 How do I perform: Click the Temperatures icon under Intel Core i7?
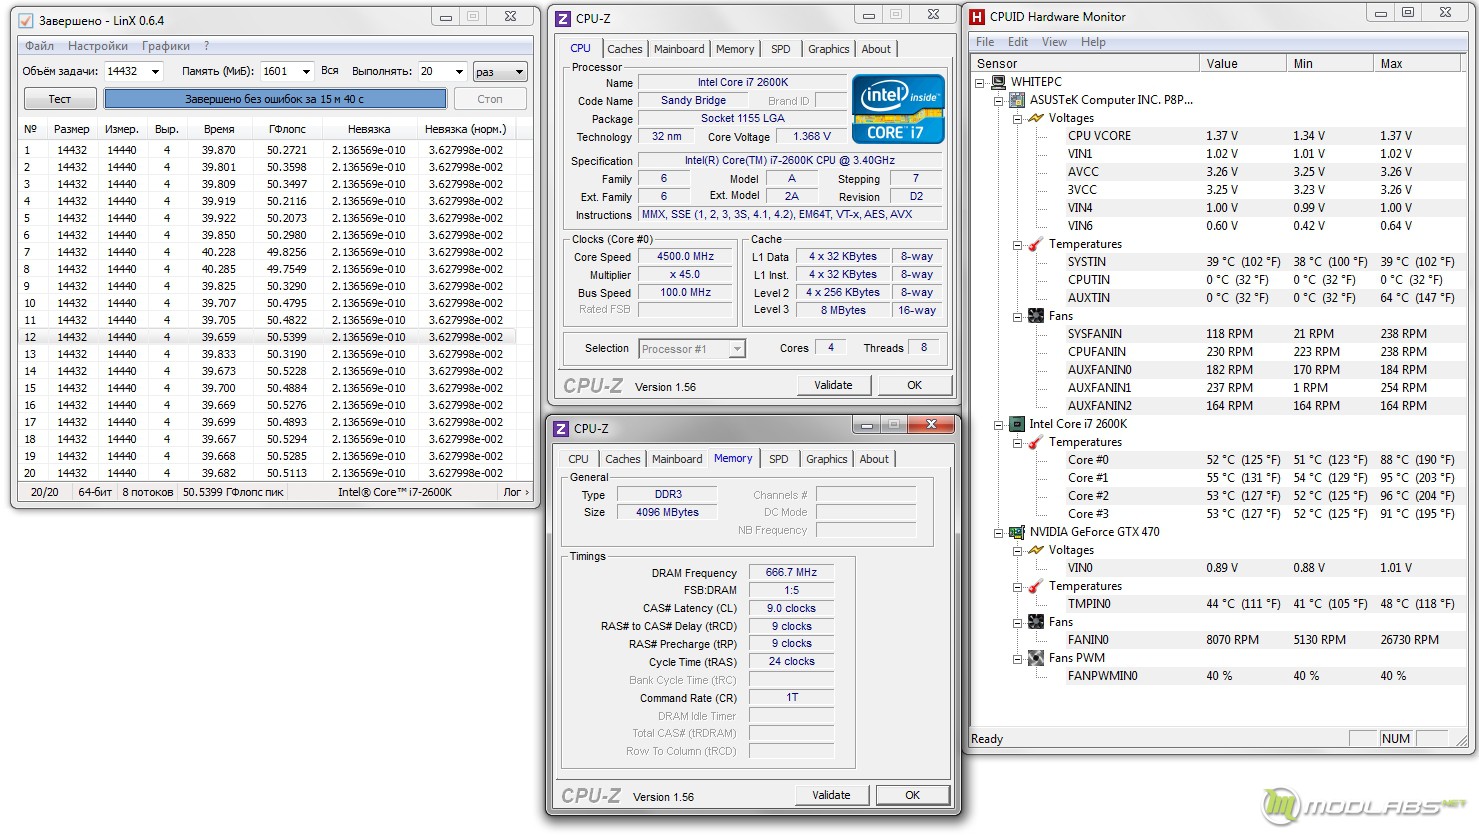pos(1036,442)
